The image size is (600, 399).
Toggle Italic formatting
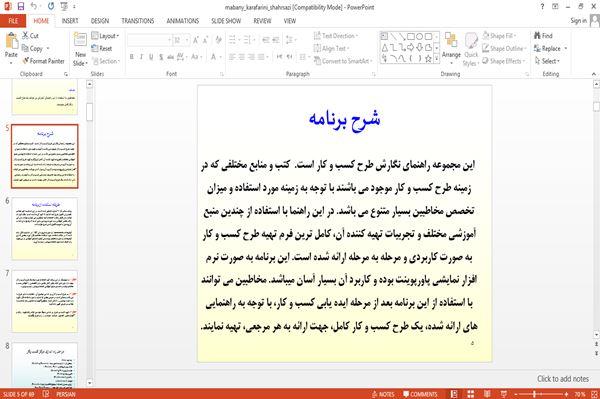[x=141, y=57]
